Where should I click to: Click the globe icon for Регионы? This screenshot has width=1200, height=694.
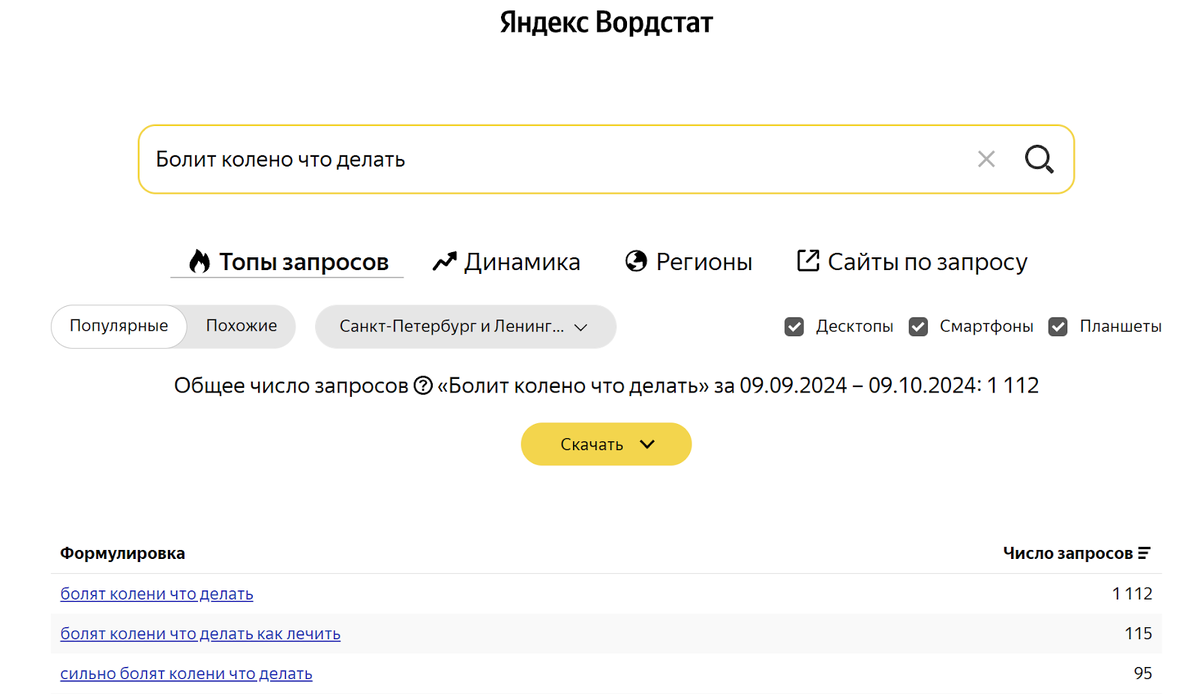point(636,262)
